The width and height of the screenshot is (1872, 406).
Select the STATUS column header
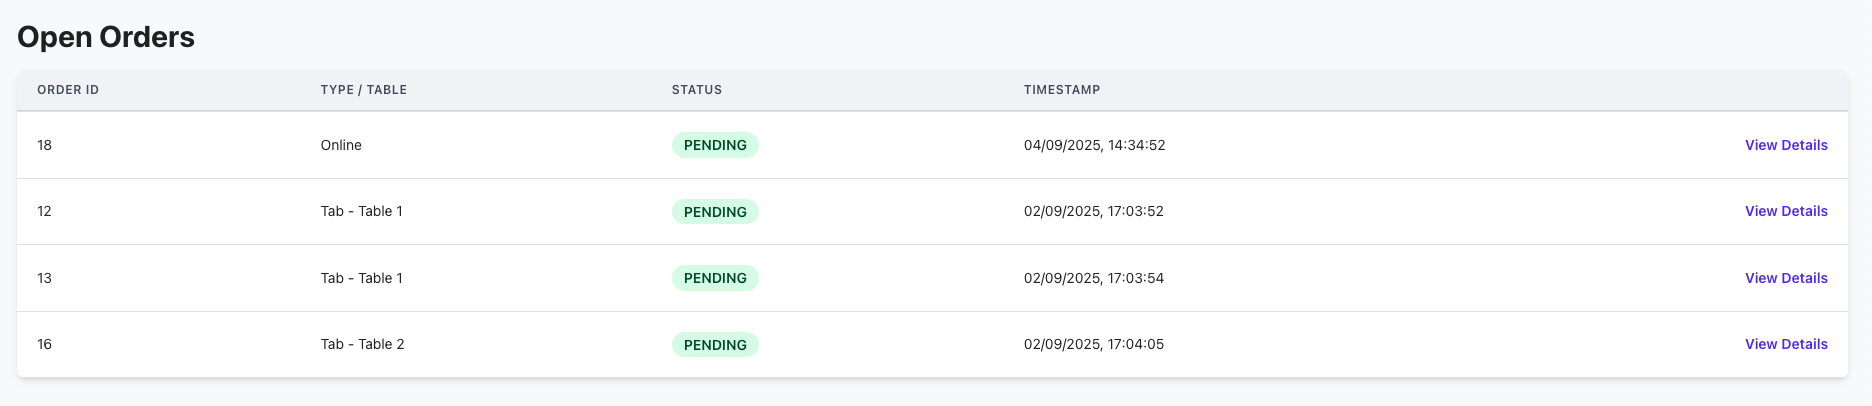697,90
